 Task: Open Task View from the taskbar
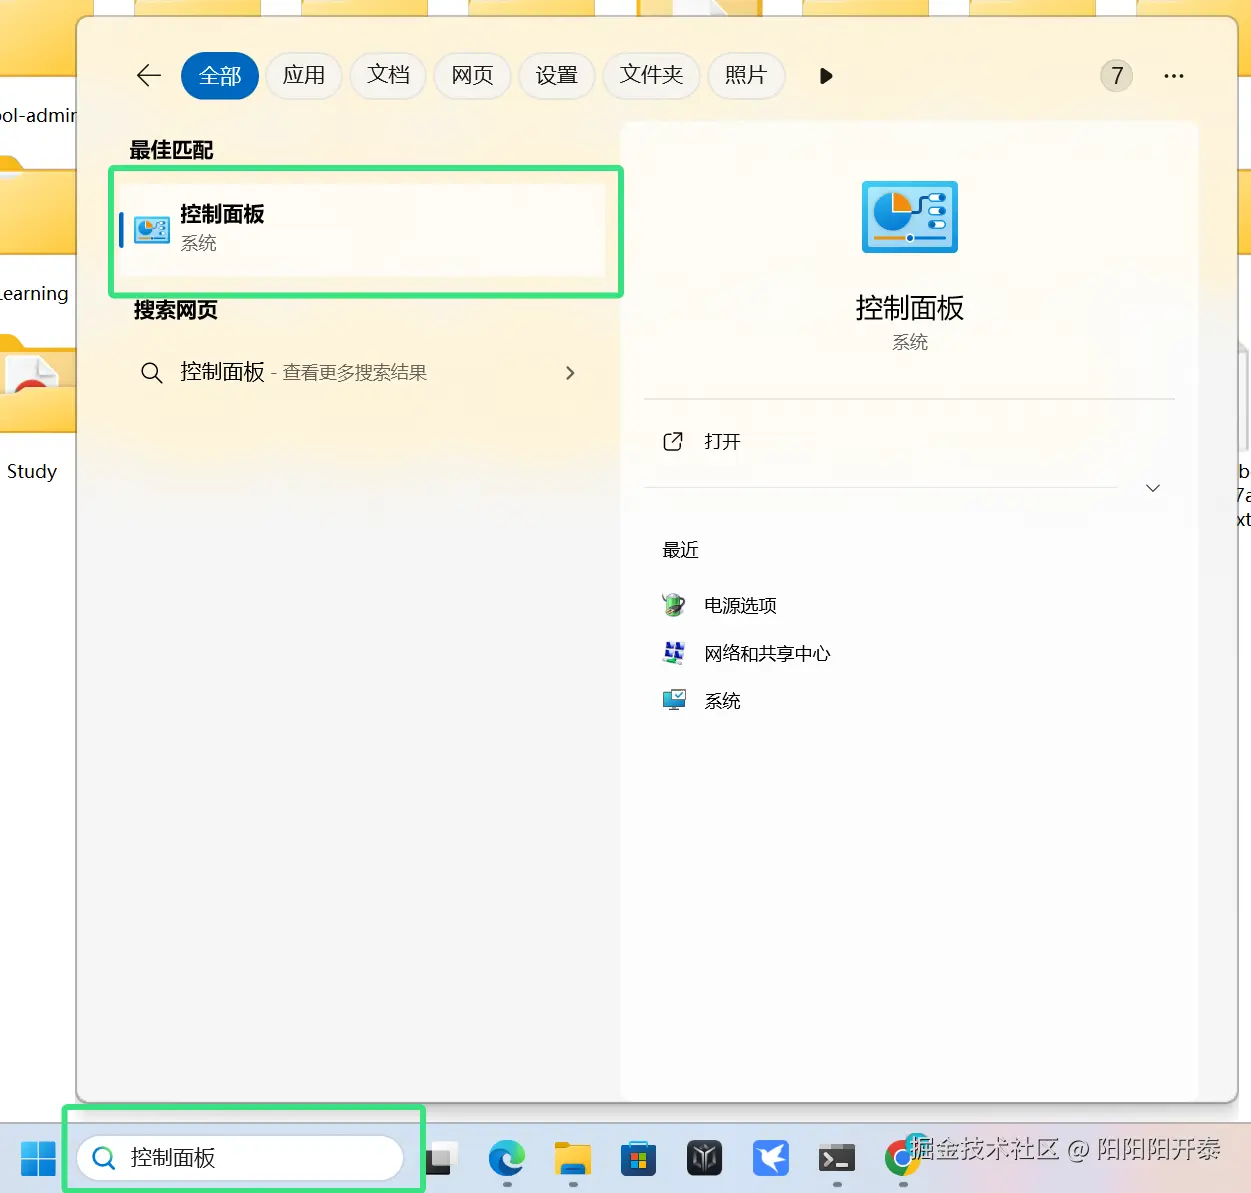pyautogui.click(x=440, y=1158)
